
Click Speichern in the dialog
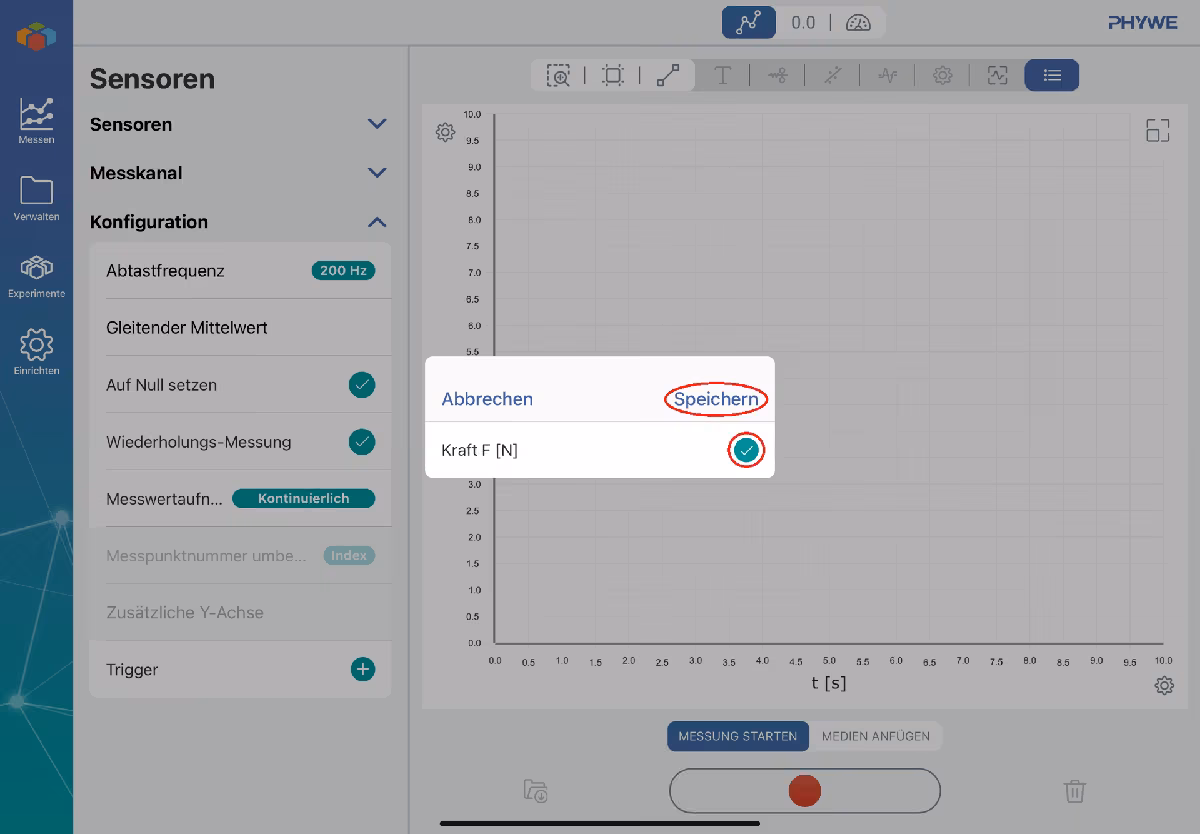point(716,399)
